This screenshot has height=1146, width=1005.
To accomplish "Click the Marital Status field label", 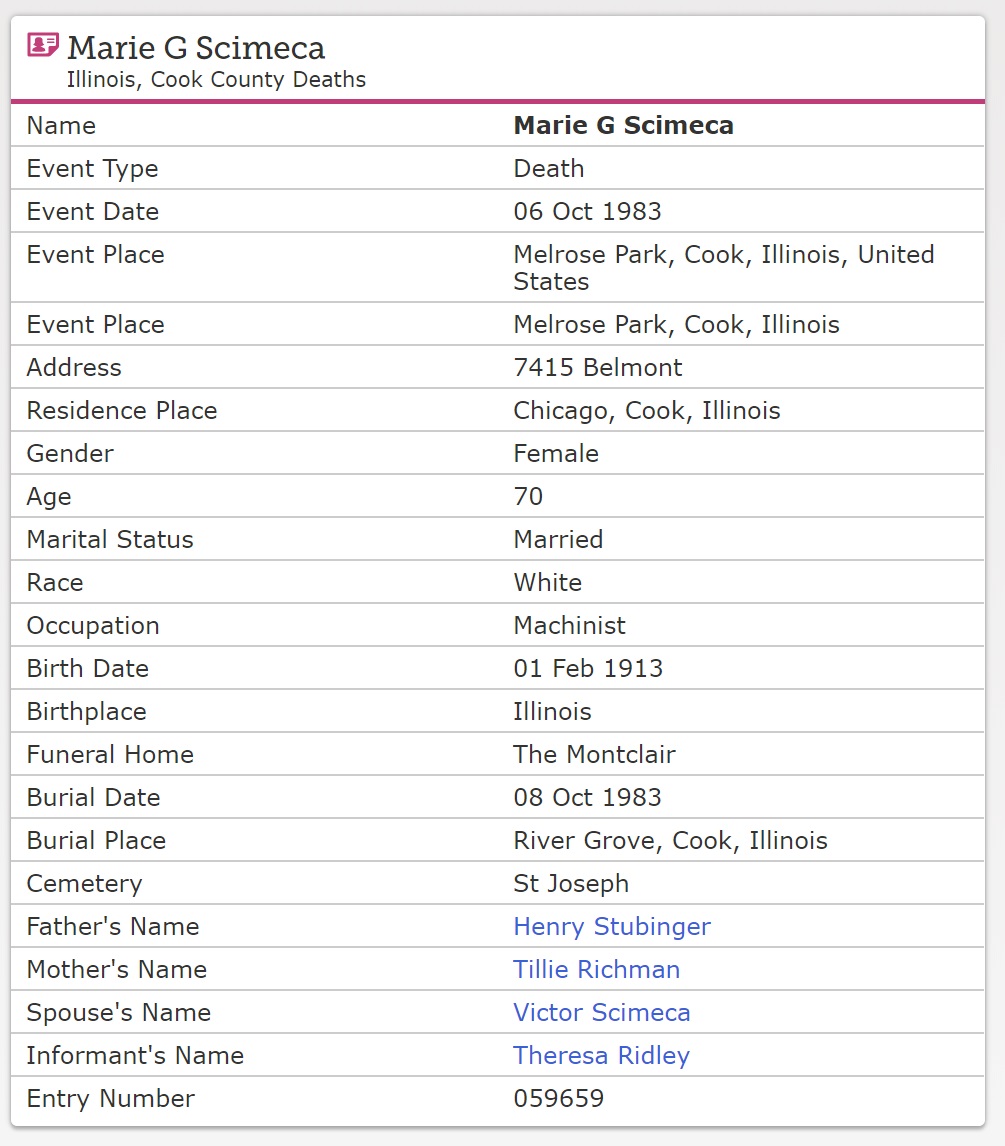I will (110, 540).
